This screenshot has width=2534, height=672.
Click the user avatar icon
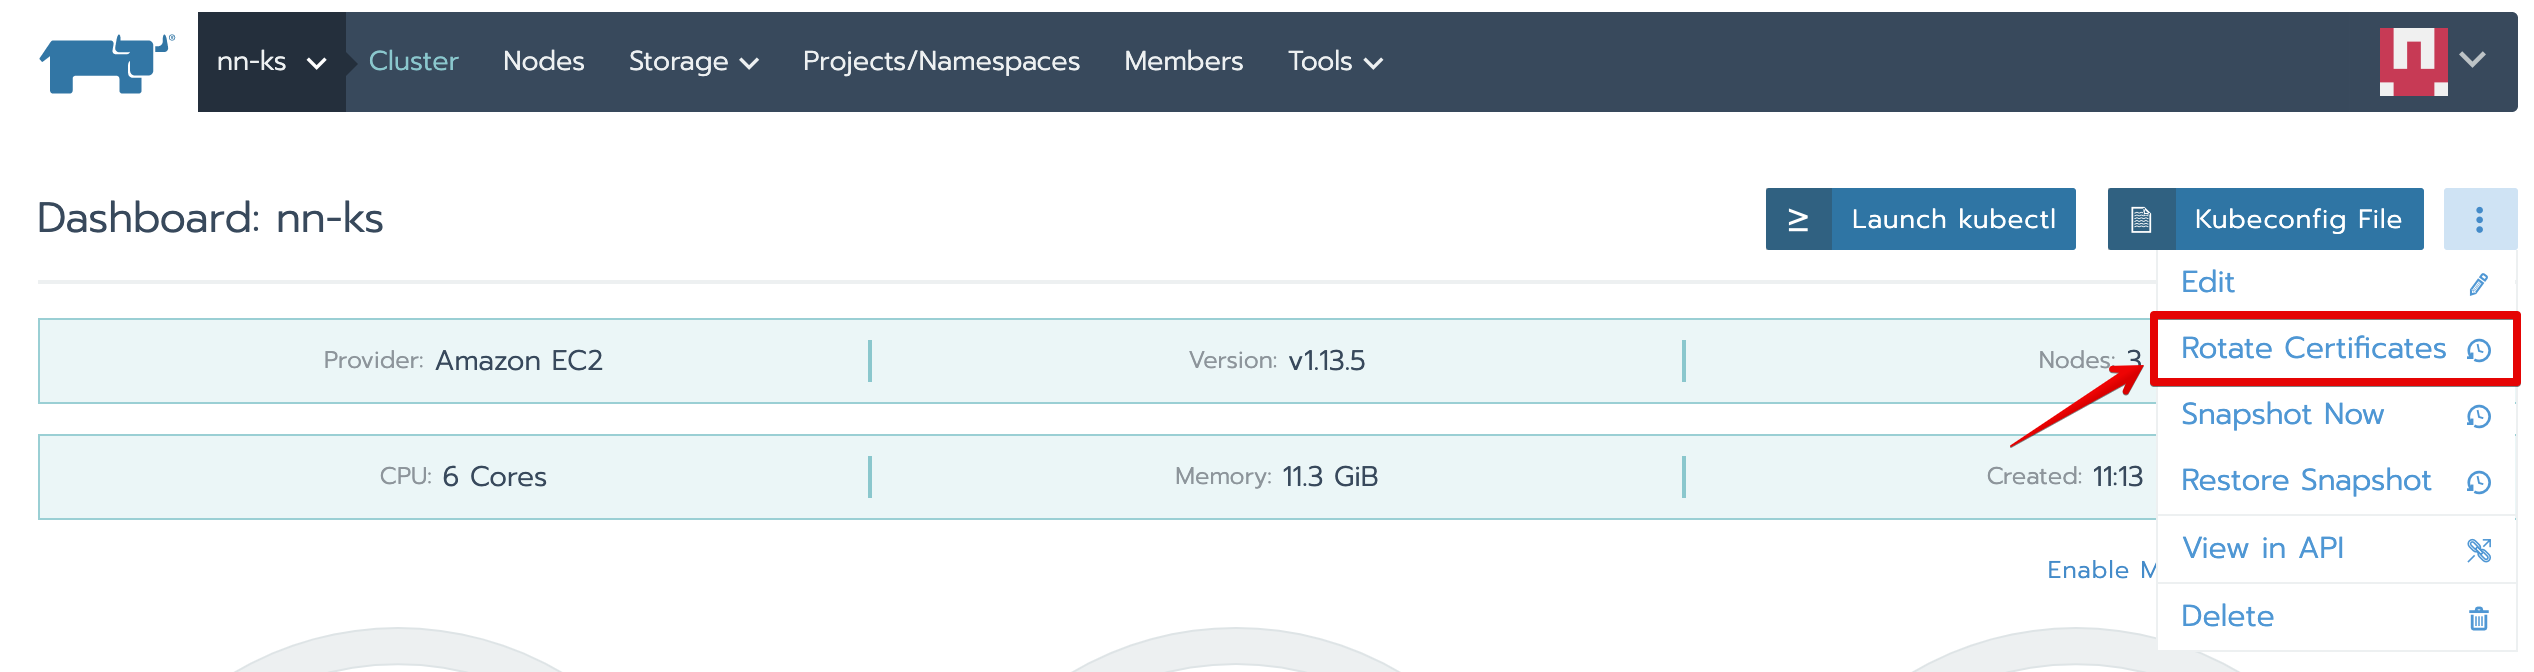(2412, 61)
